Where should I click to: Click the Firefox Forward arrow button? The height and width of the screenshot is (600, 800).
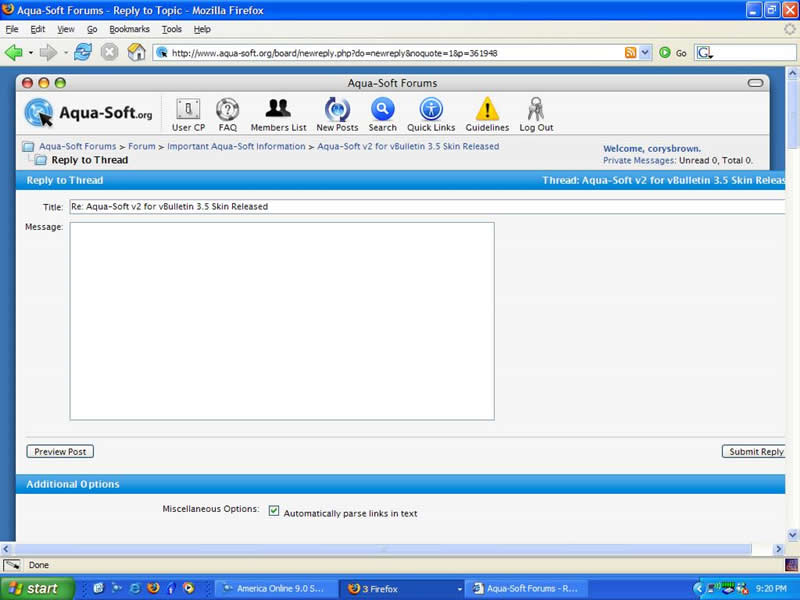coord(48,53)
